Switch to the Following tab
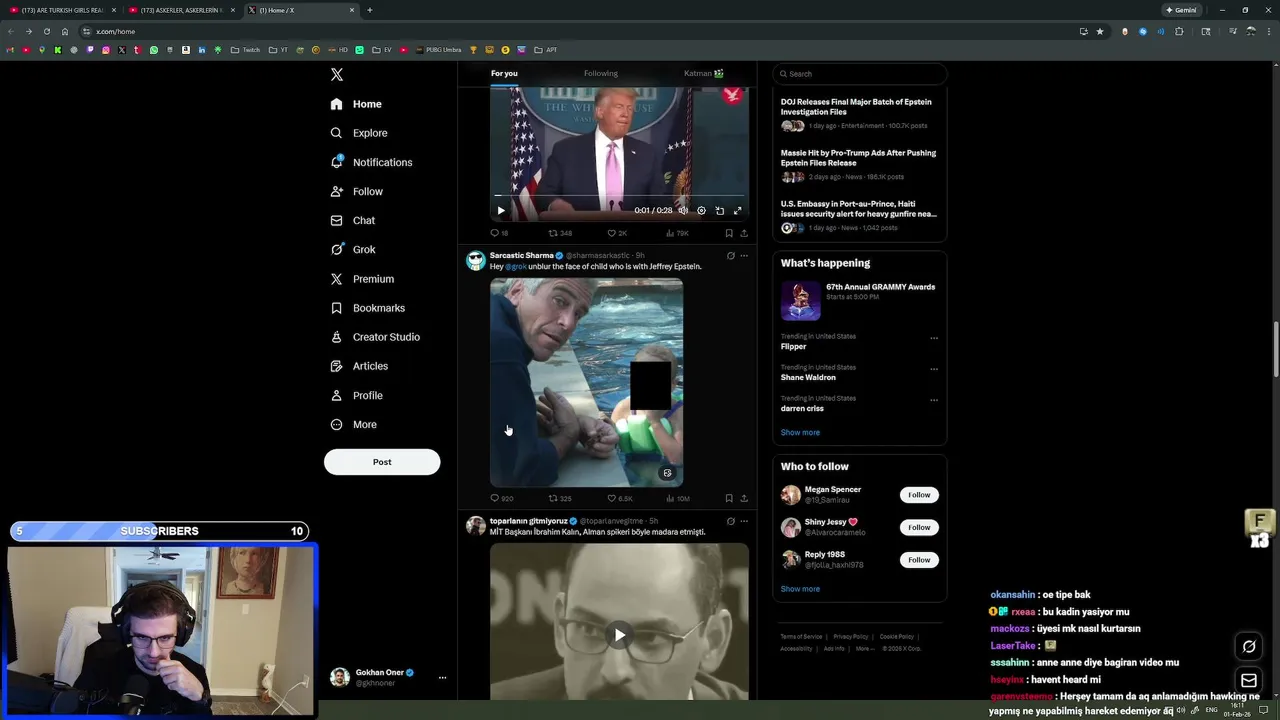 click(601, 73)
